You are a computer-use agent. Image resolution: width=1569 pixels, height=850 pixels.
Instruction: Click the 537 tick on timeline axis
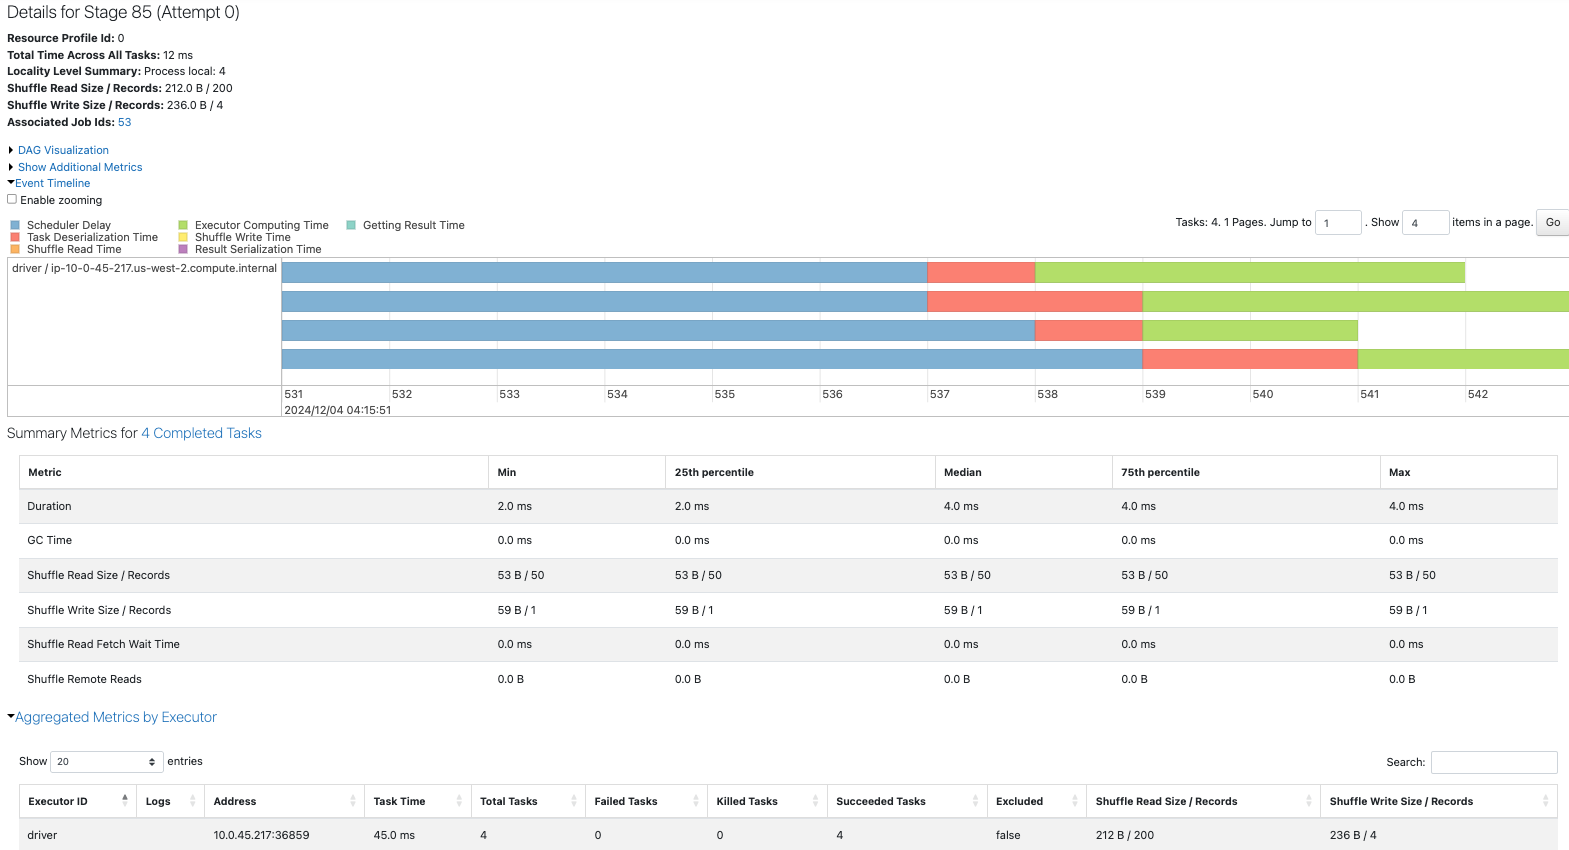(x=940, y=394)
